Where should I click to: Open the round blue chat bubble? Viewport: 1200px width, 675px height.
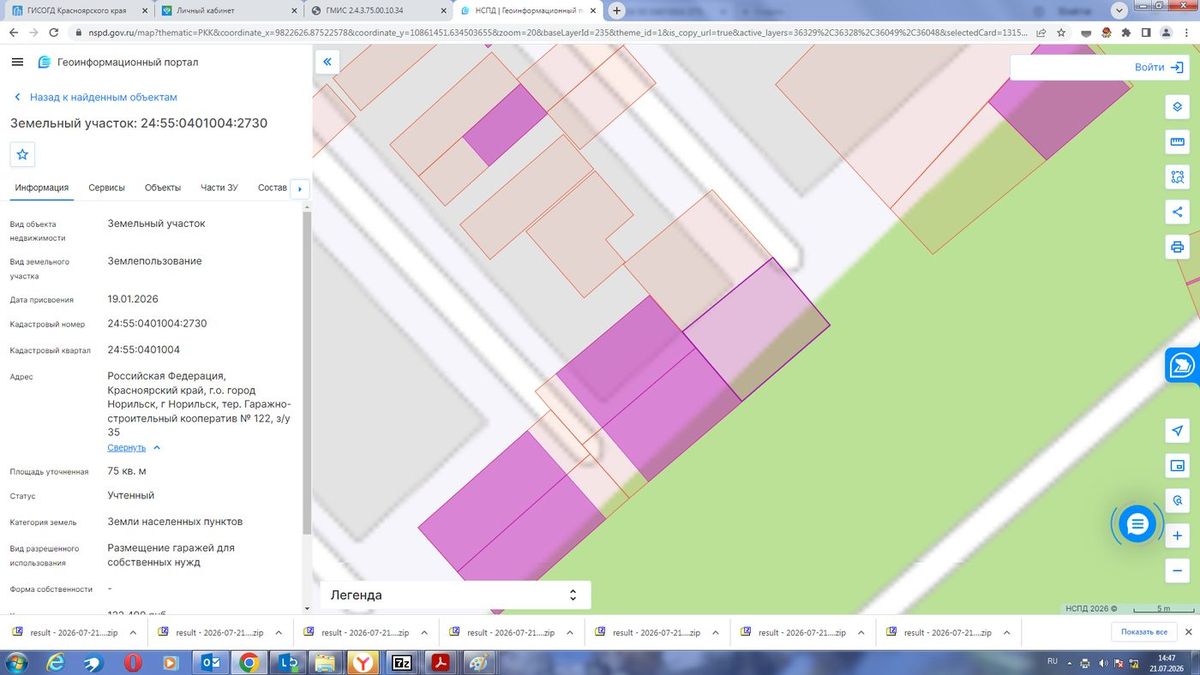click(1136, 523)
